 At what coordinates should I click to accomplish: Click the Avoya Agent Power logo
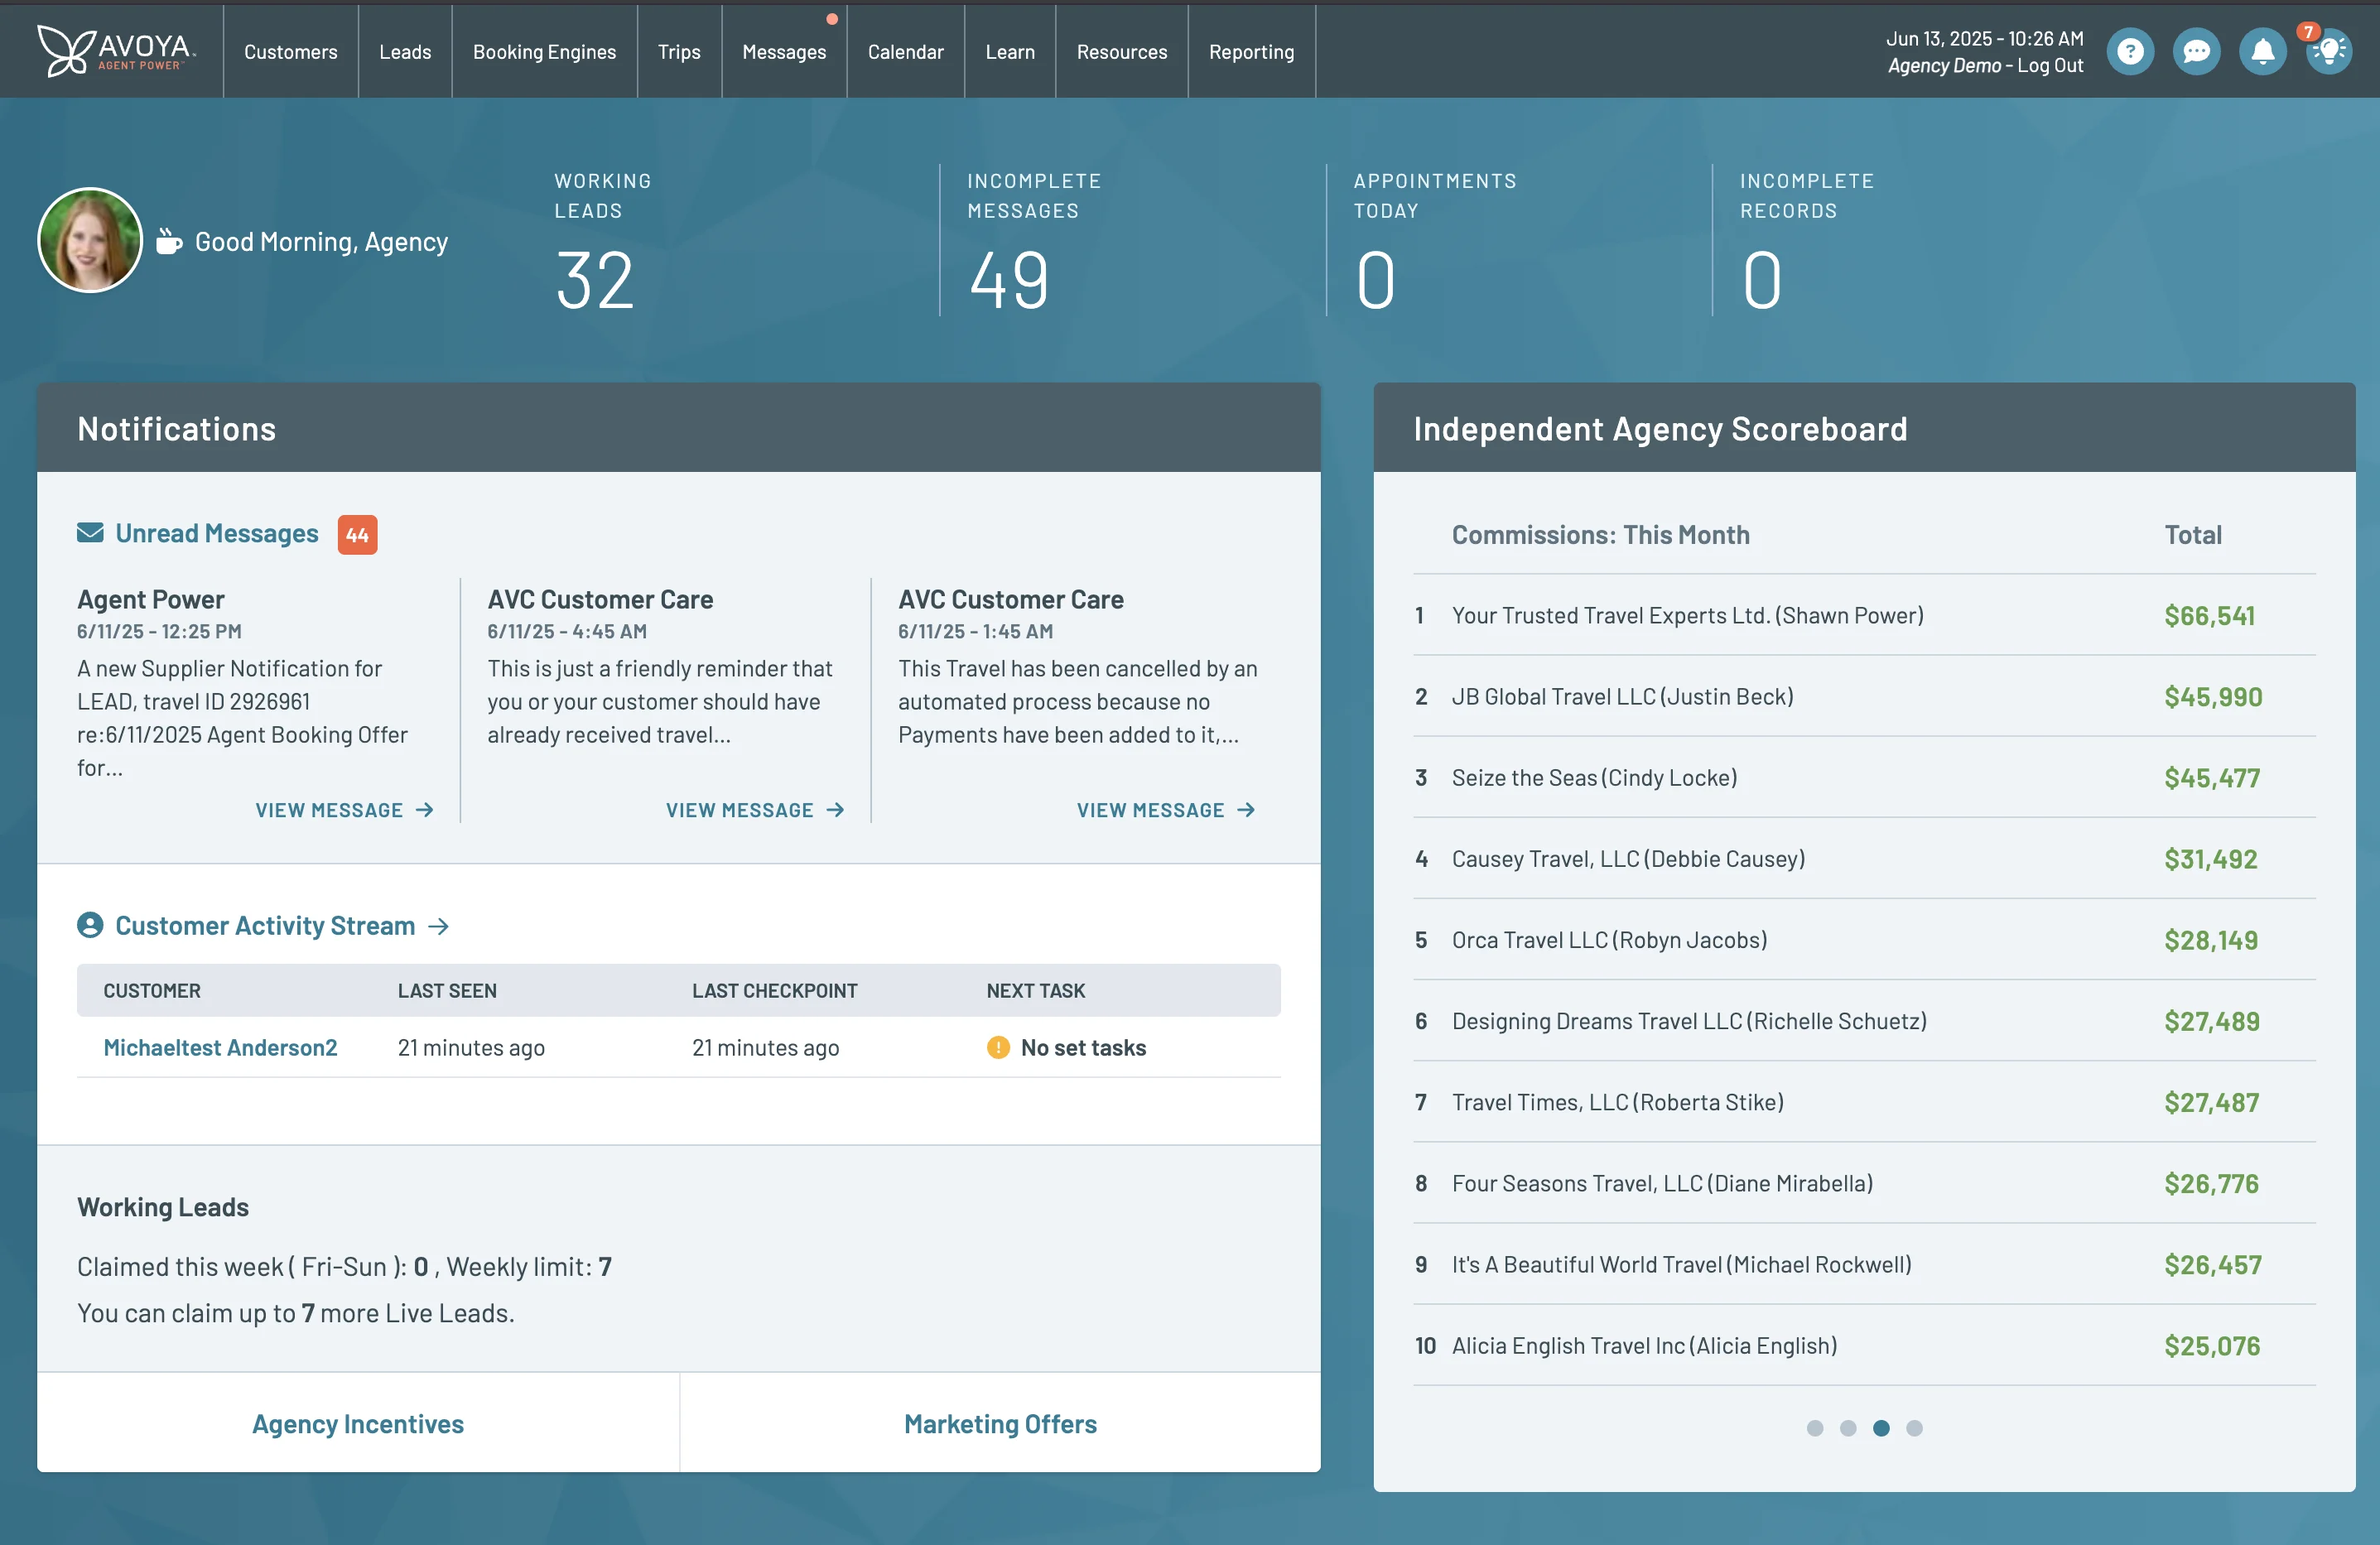pos(116,51)
